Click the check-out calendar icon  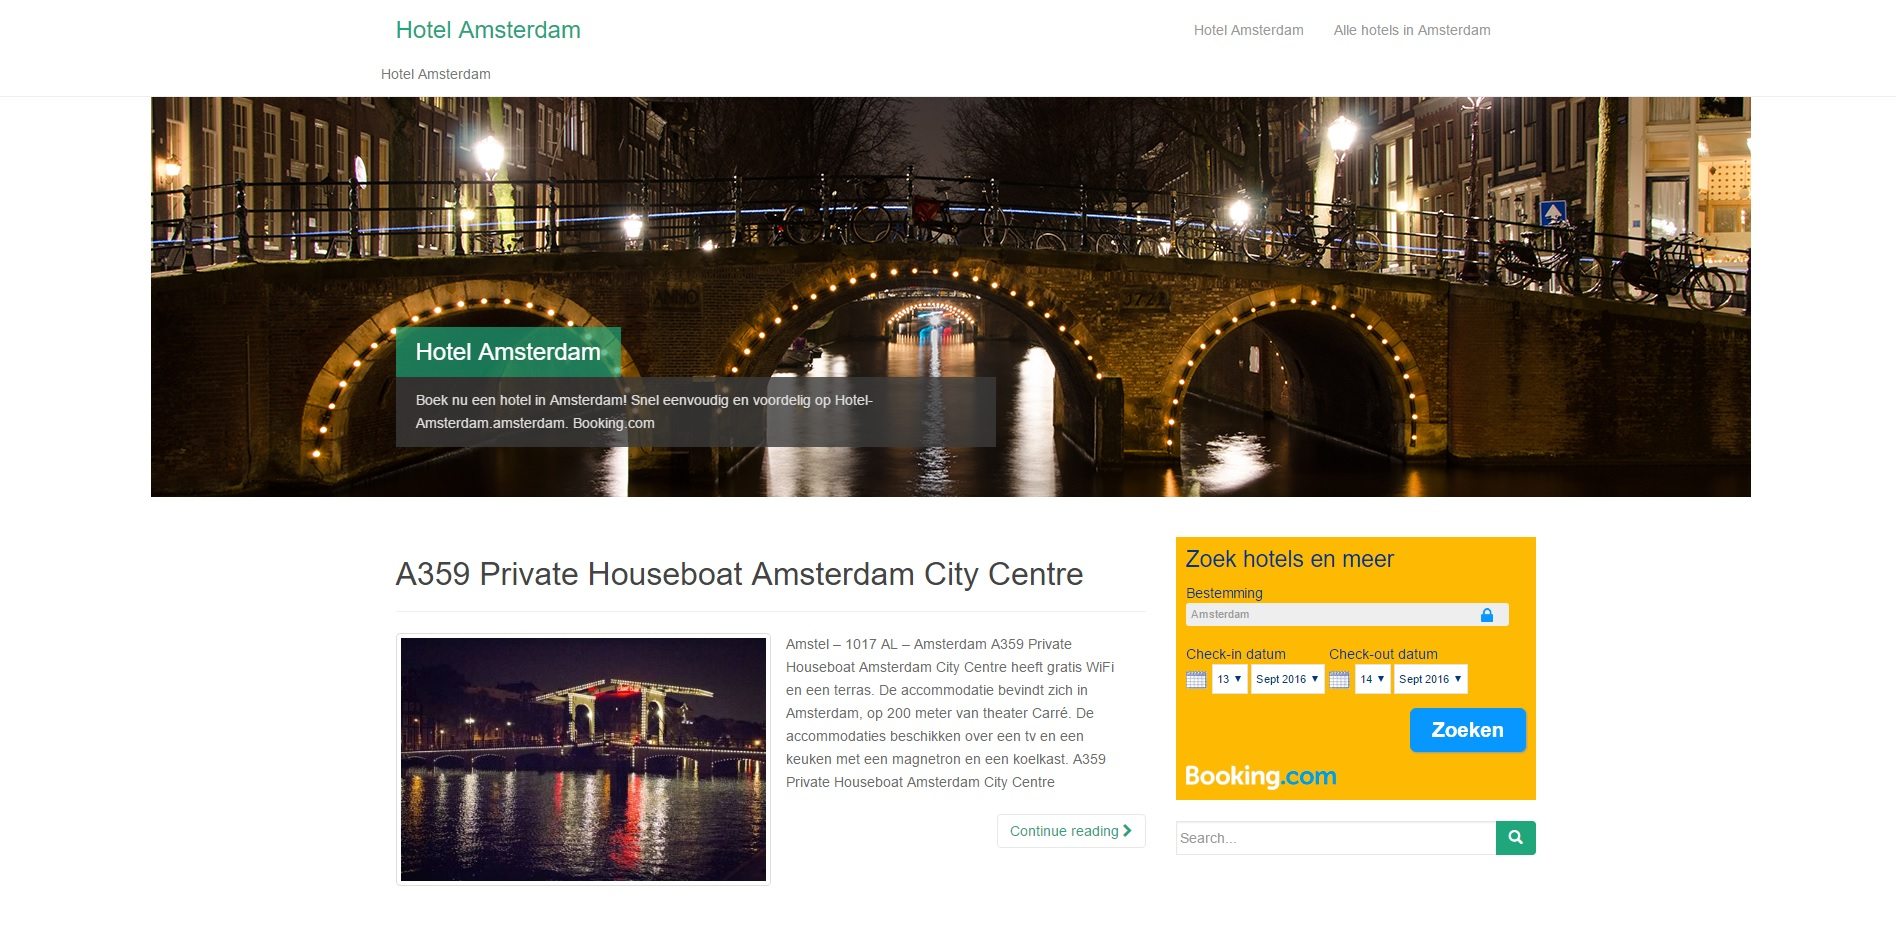[1339, 679]
